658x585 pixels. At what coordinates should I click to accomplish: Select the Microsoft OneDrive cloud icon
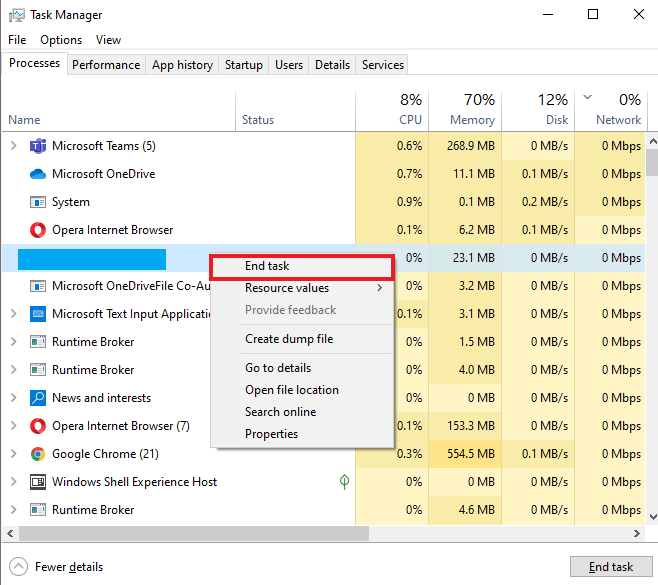(38, 174)
